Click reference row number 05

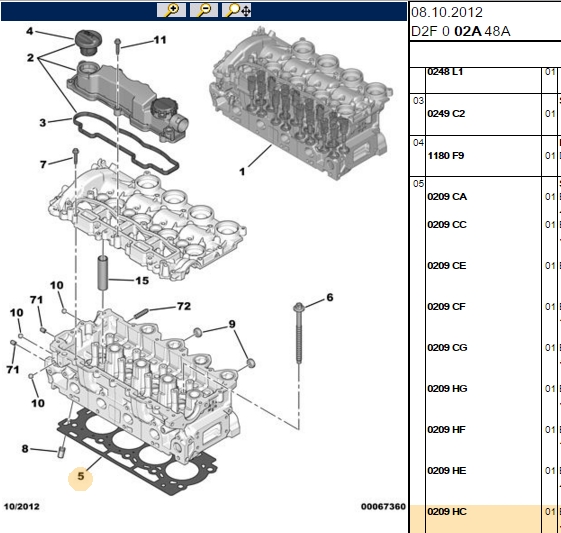(x=418, y=184)
